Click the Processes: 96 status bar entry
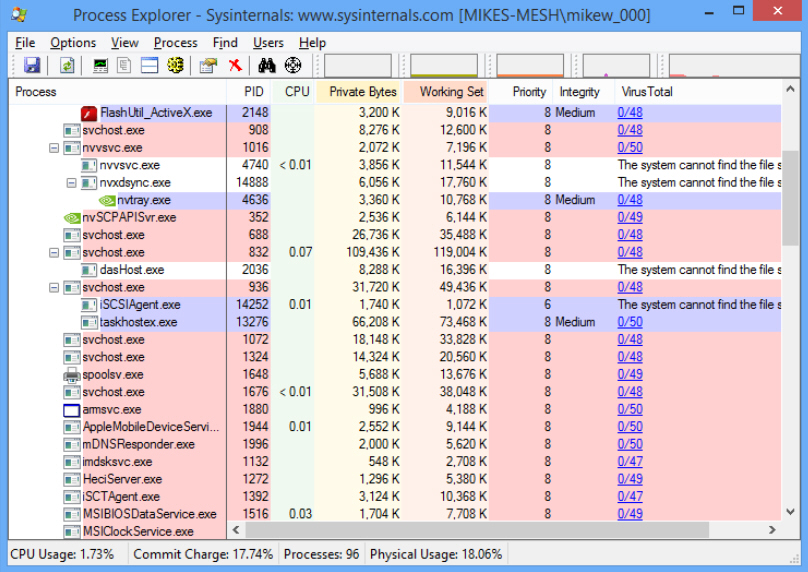808x572 pixels. 321,554
